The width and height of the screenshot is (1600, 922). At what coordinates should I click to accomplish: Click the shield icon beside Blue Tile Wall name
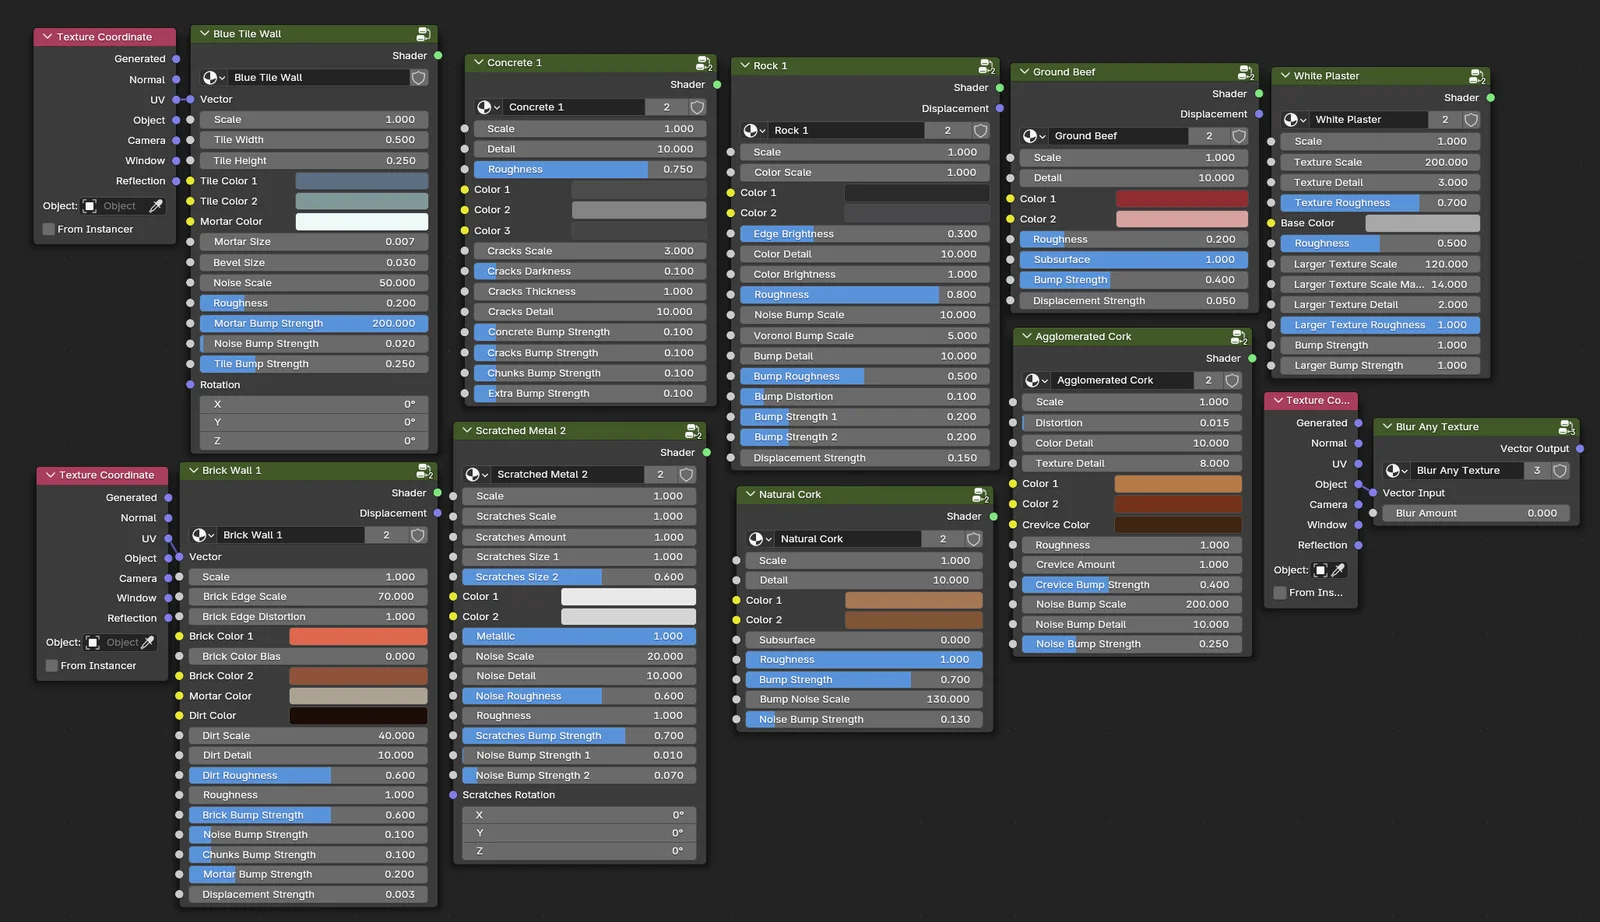[419, 77]
